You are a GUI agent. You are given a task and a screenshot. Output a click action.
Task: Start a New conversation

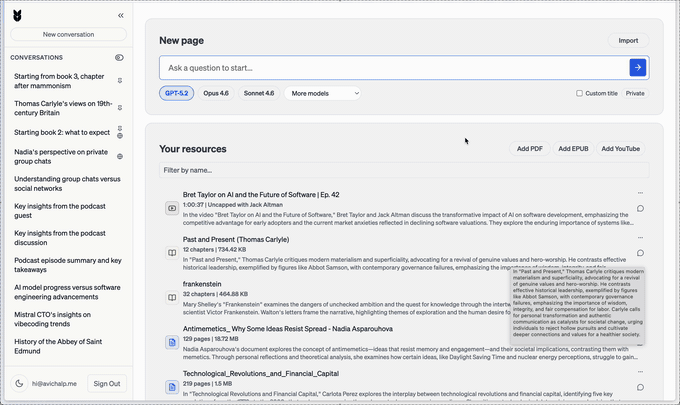coord(68,34)
